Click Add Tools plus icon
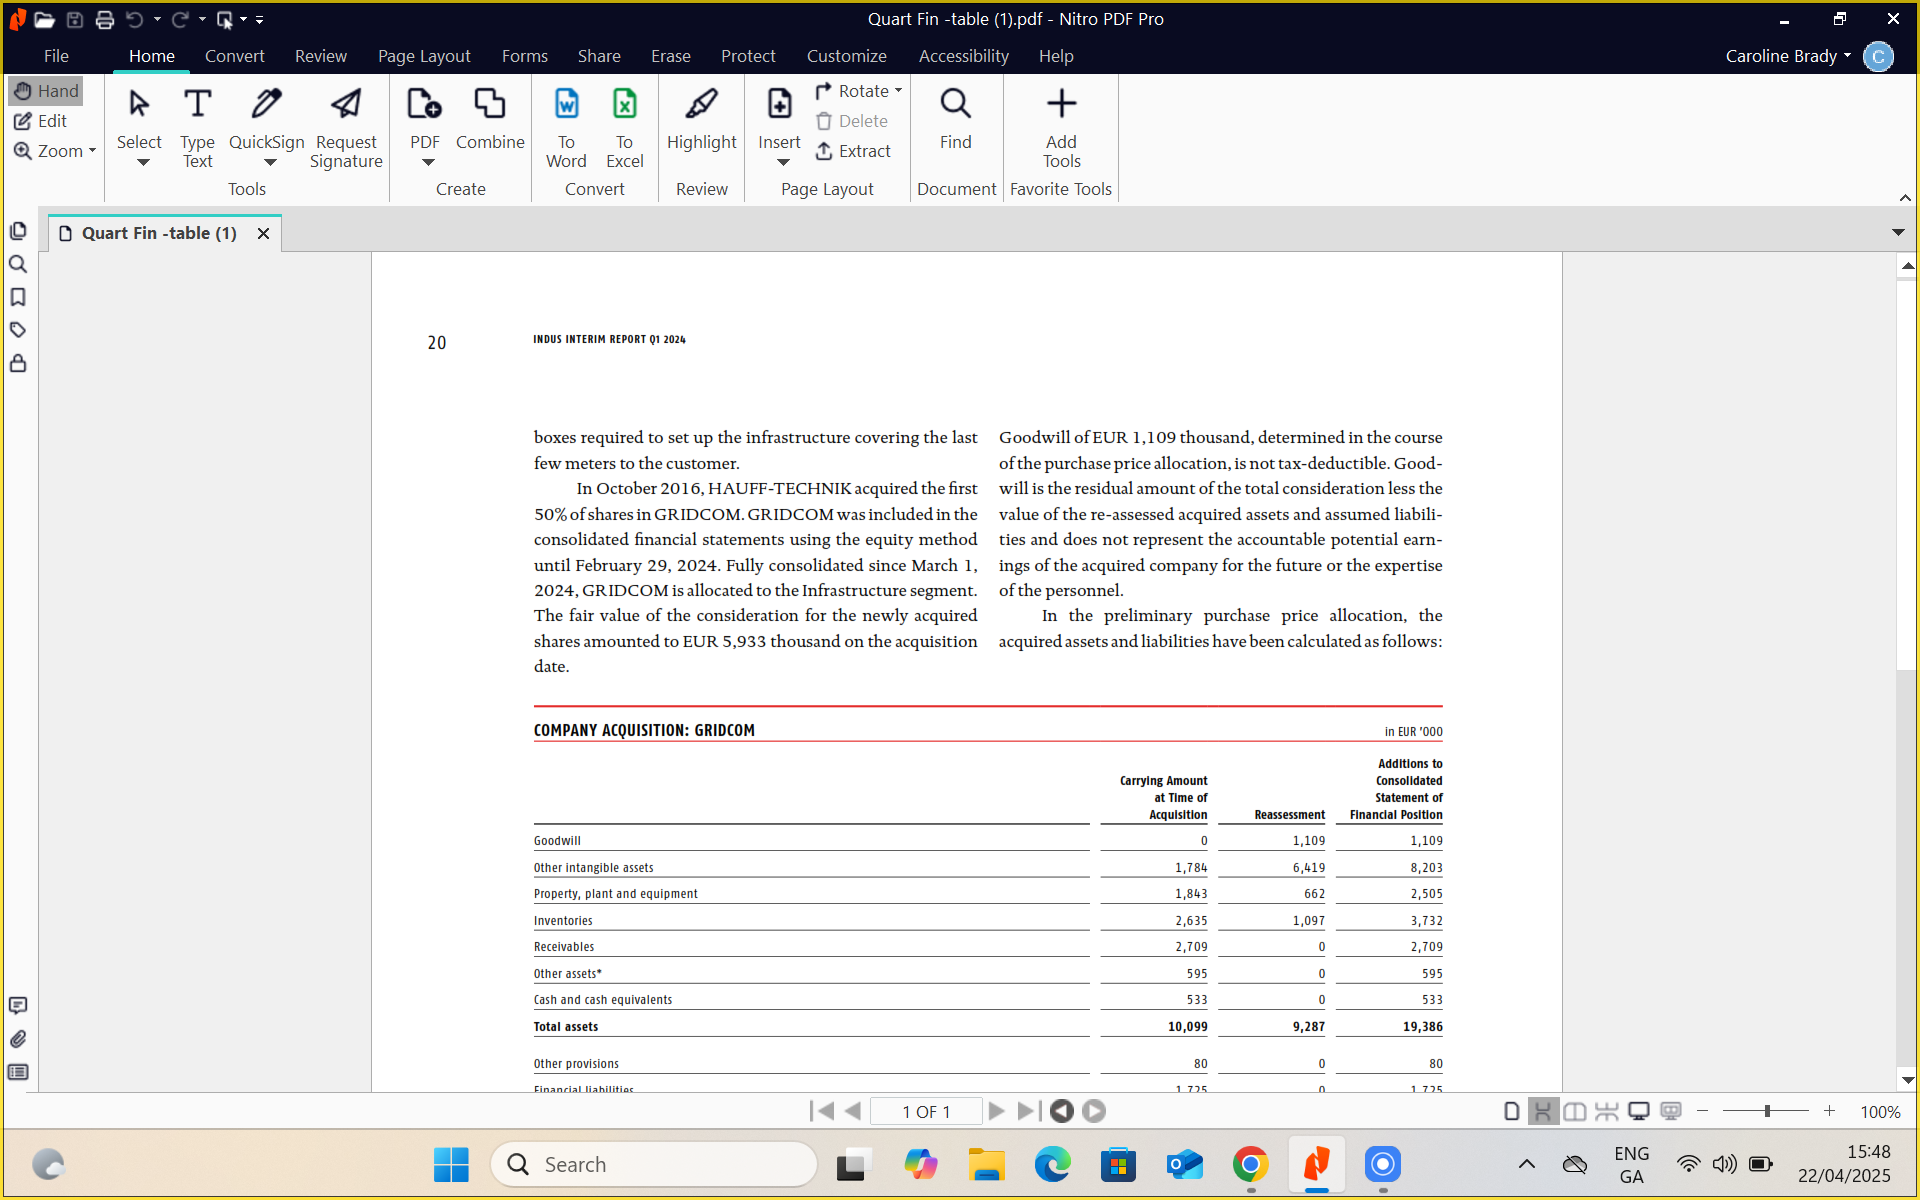The height and width of the screenshot is (1200, 1920). pos(1061,103)
